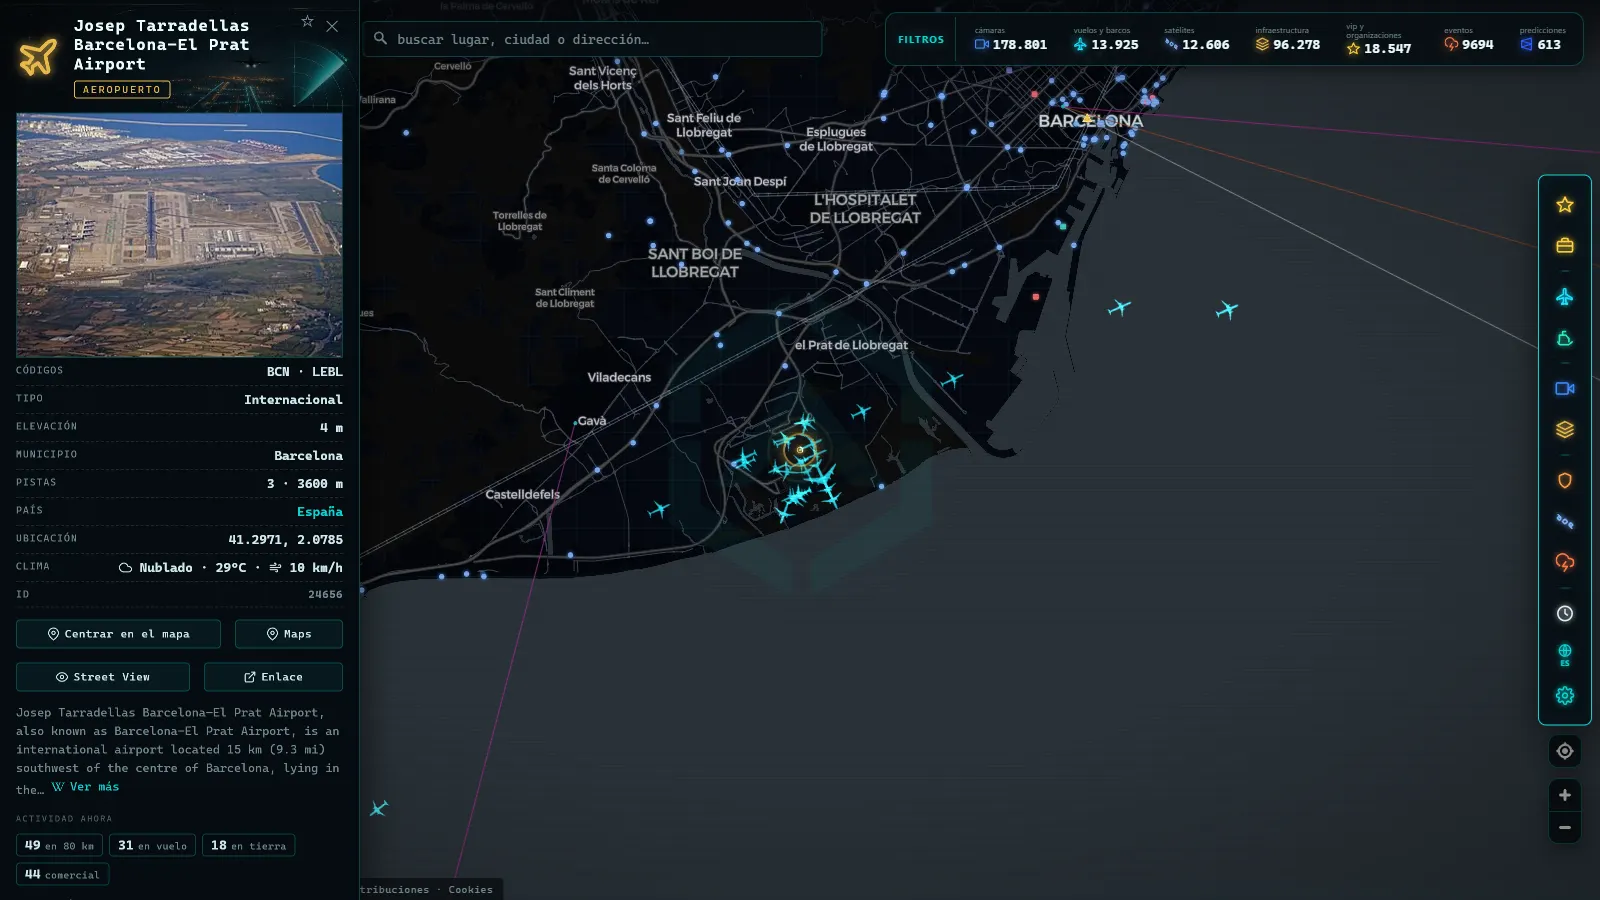The image size is (1600, 900).
Task: Expand description with Ver más link
Action: pos(86,787)
